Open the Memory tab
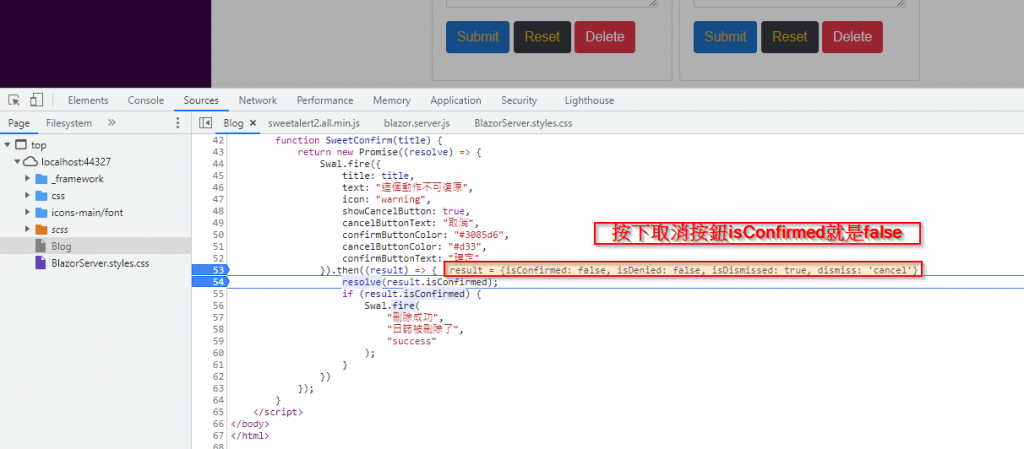The image size is (1024, 449). [x=391, y=101]
